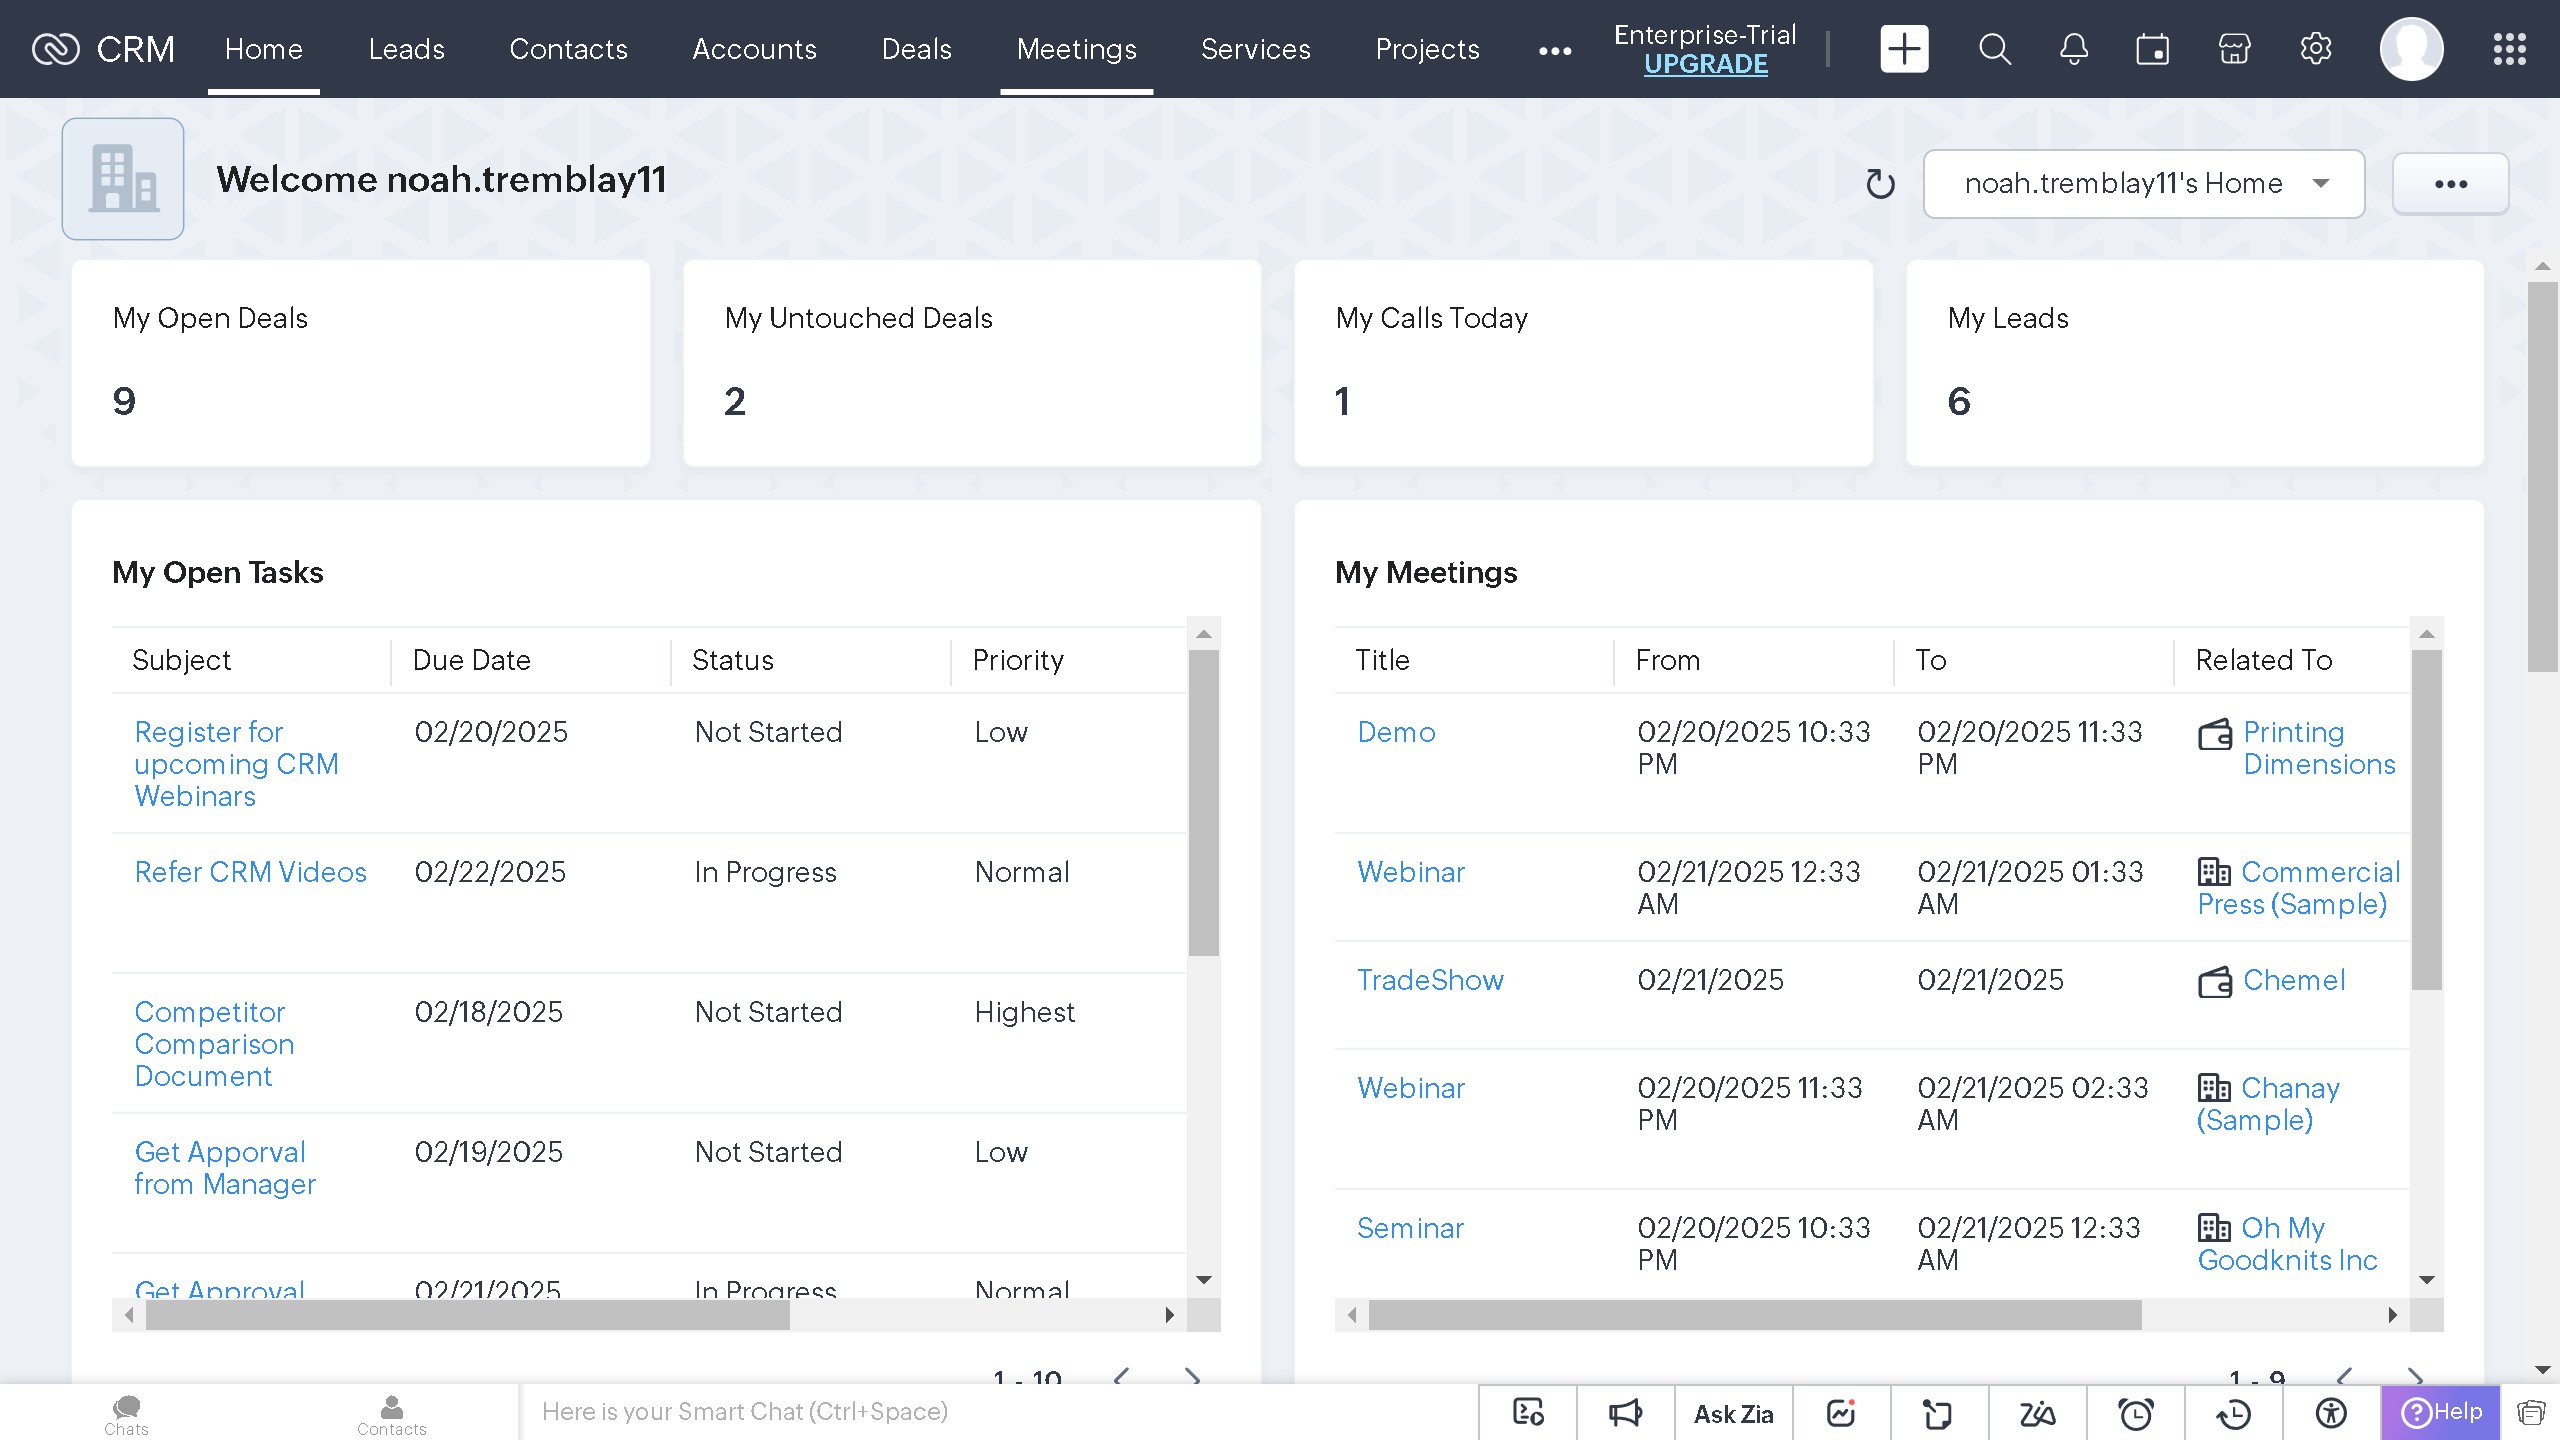Toggle the accessibility options icon

tap(2331, 1413)
